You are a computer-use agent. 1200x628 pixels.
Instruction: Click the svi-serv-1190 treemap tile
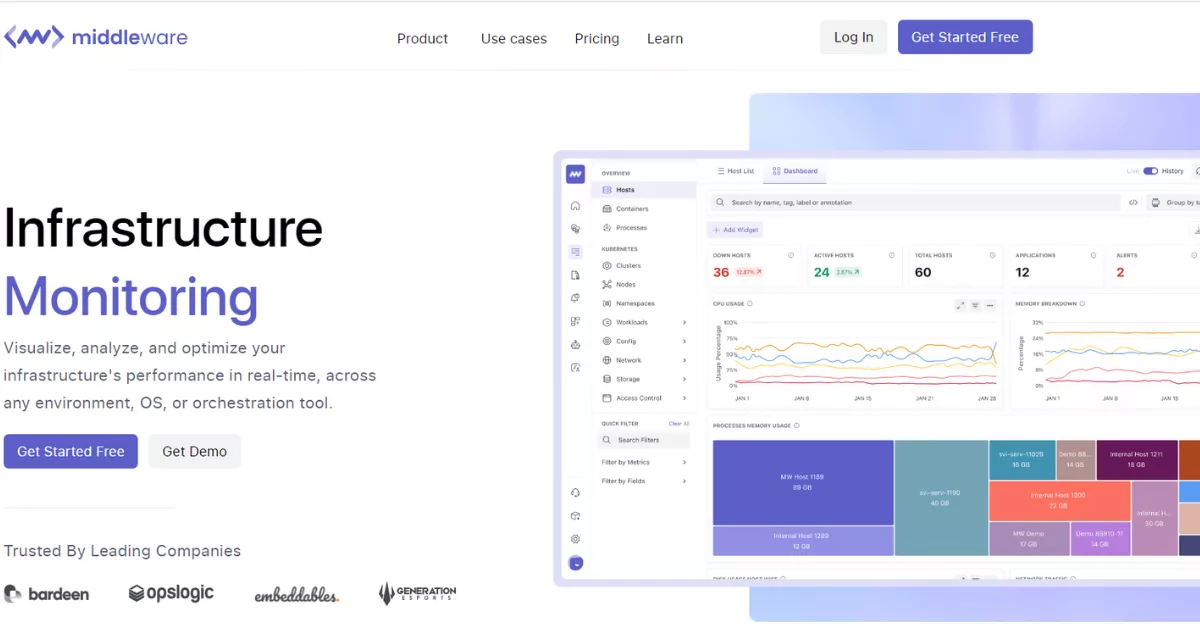point(940,498)
